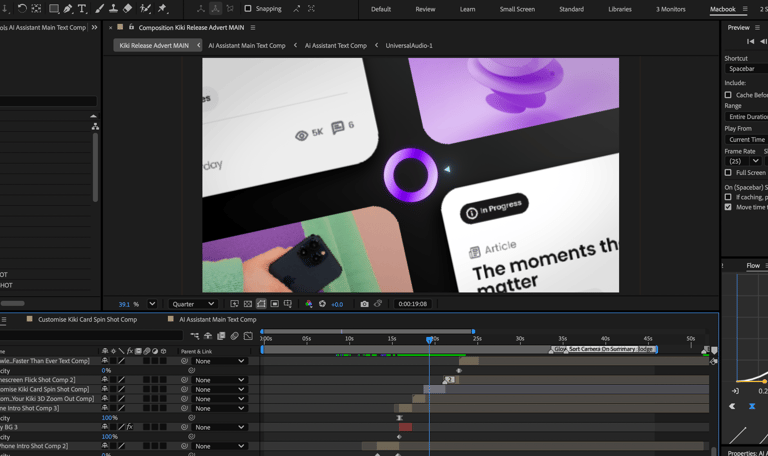Screen dimensions: 768x456
Task: Click pick whip icon for Bg 3 layer
Action: click(x=184, y=427)
